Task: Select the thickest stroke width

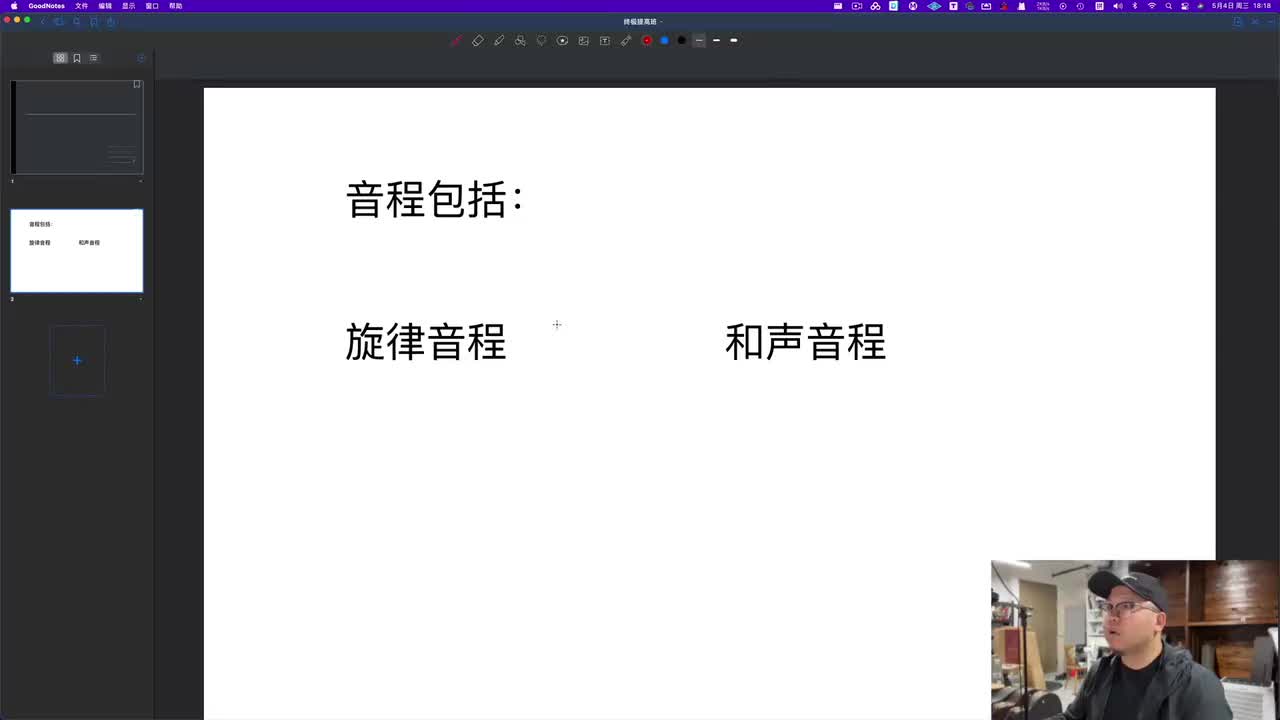Action: (x=733, y=41)
